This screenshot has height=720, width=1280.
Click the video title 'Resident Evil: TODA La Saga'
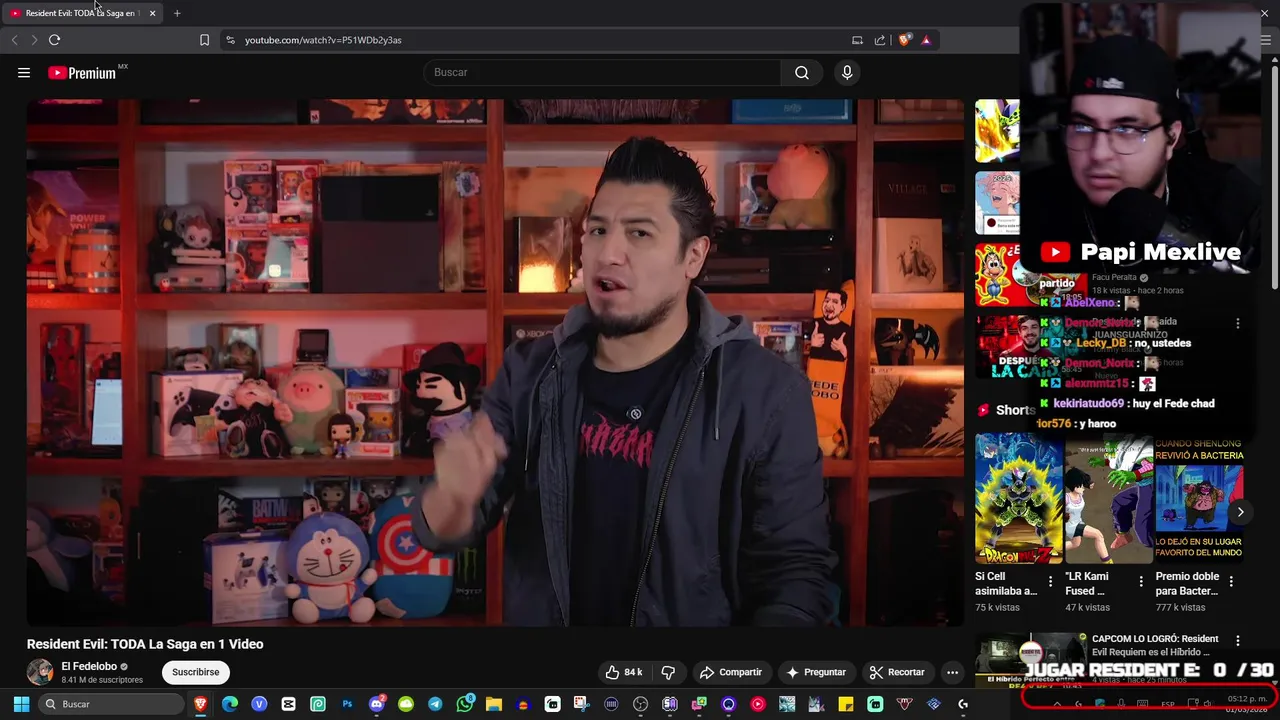point(145,644)
